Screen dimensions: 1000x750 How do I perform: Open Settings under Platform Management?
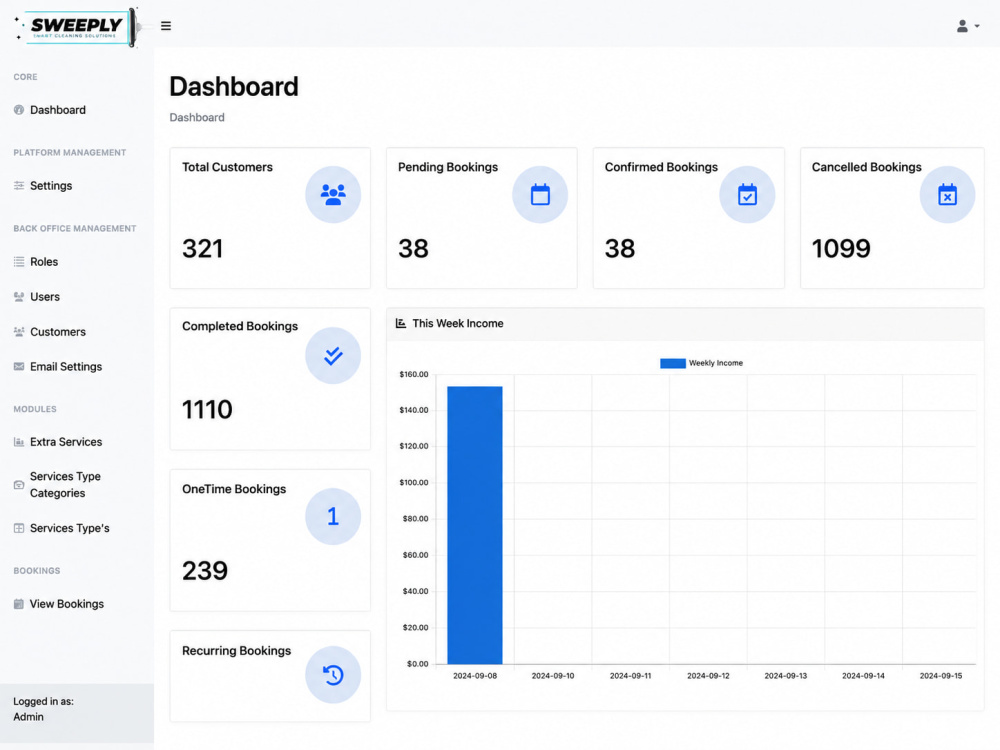[x=51, y=186]
